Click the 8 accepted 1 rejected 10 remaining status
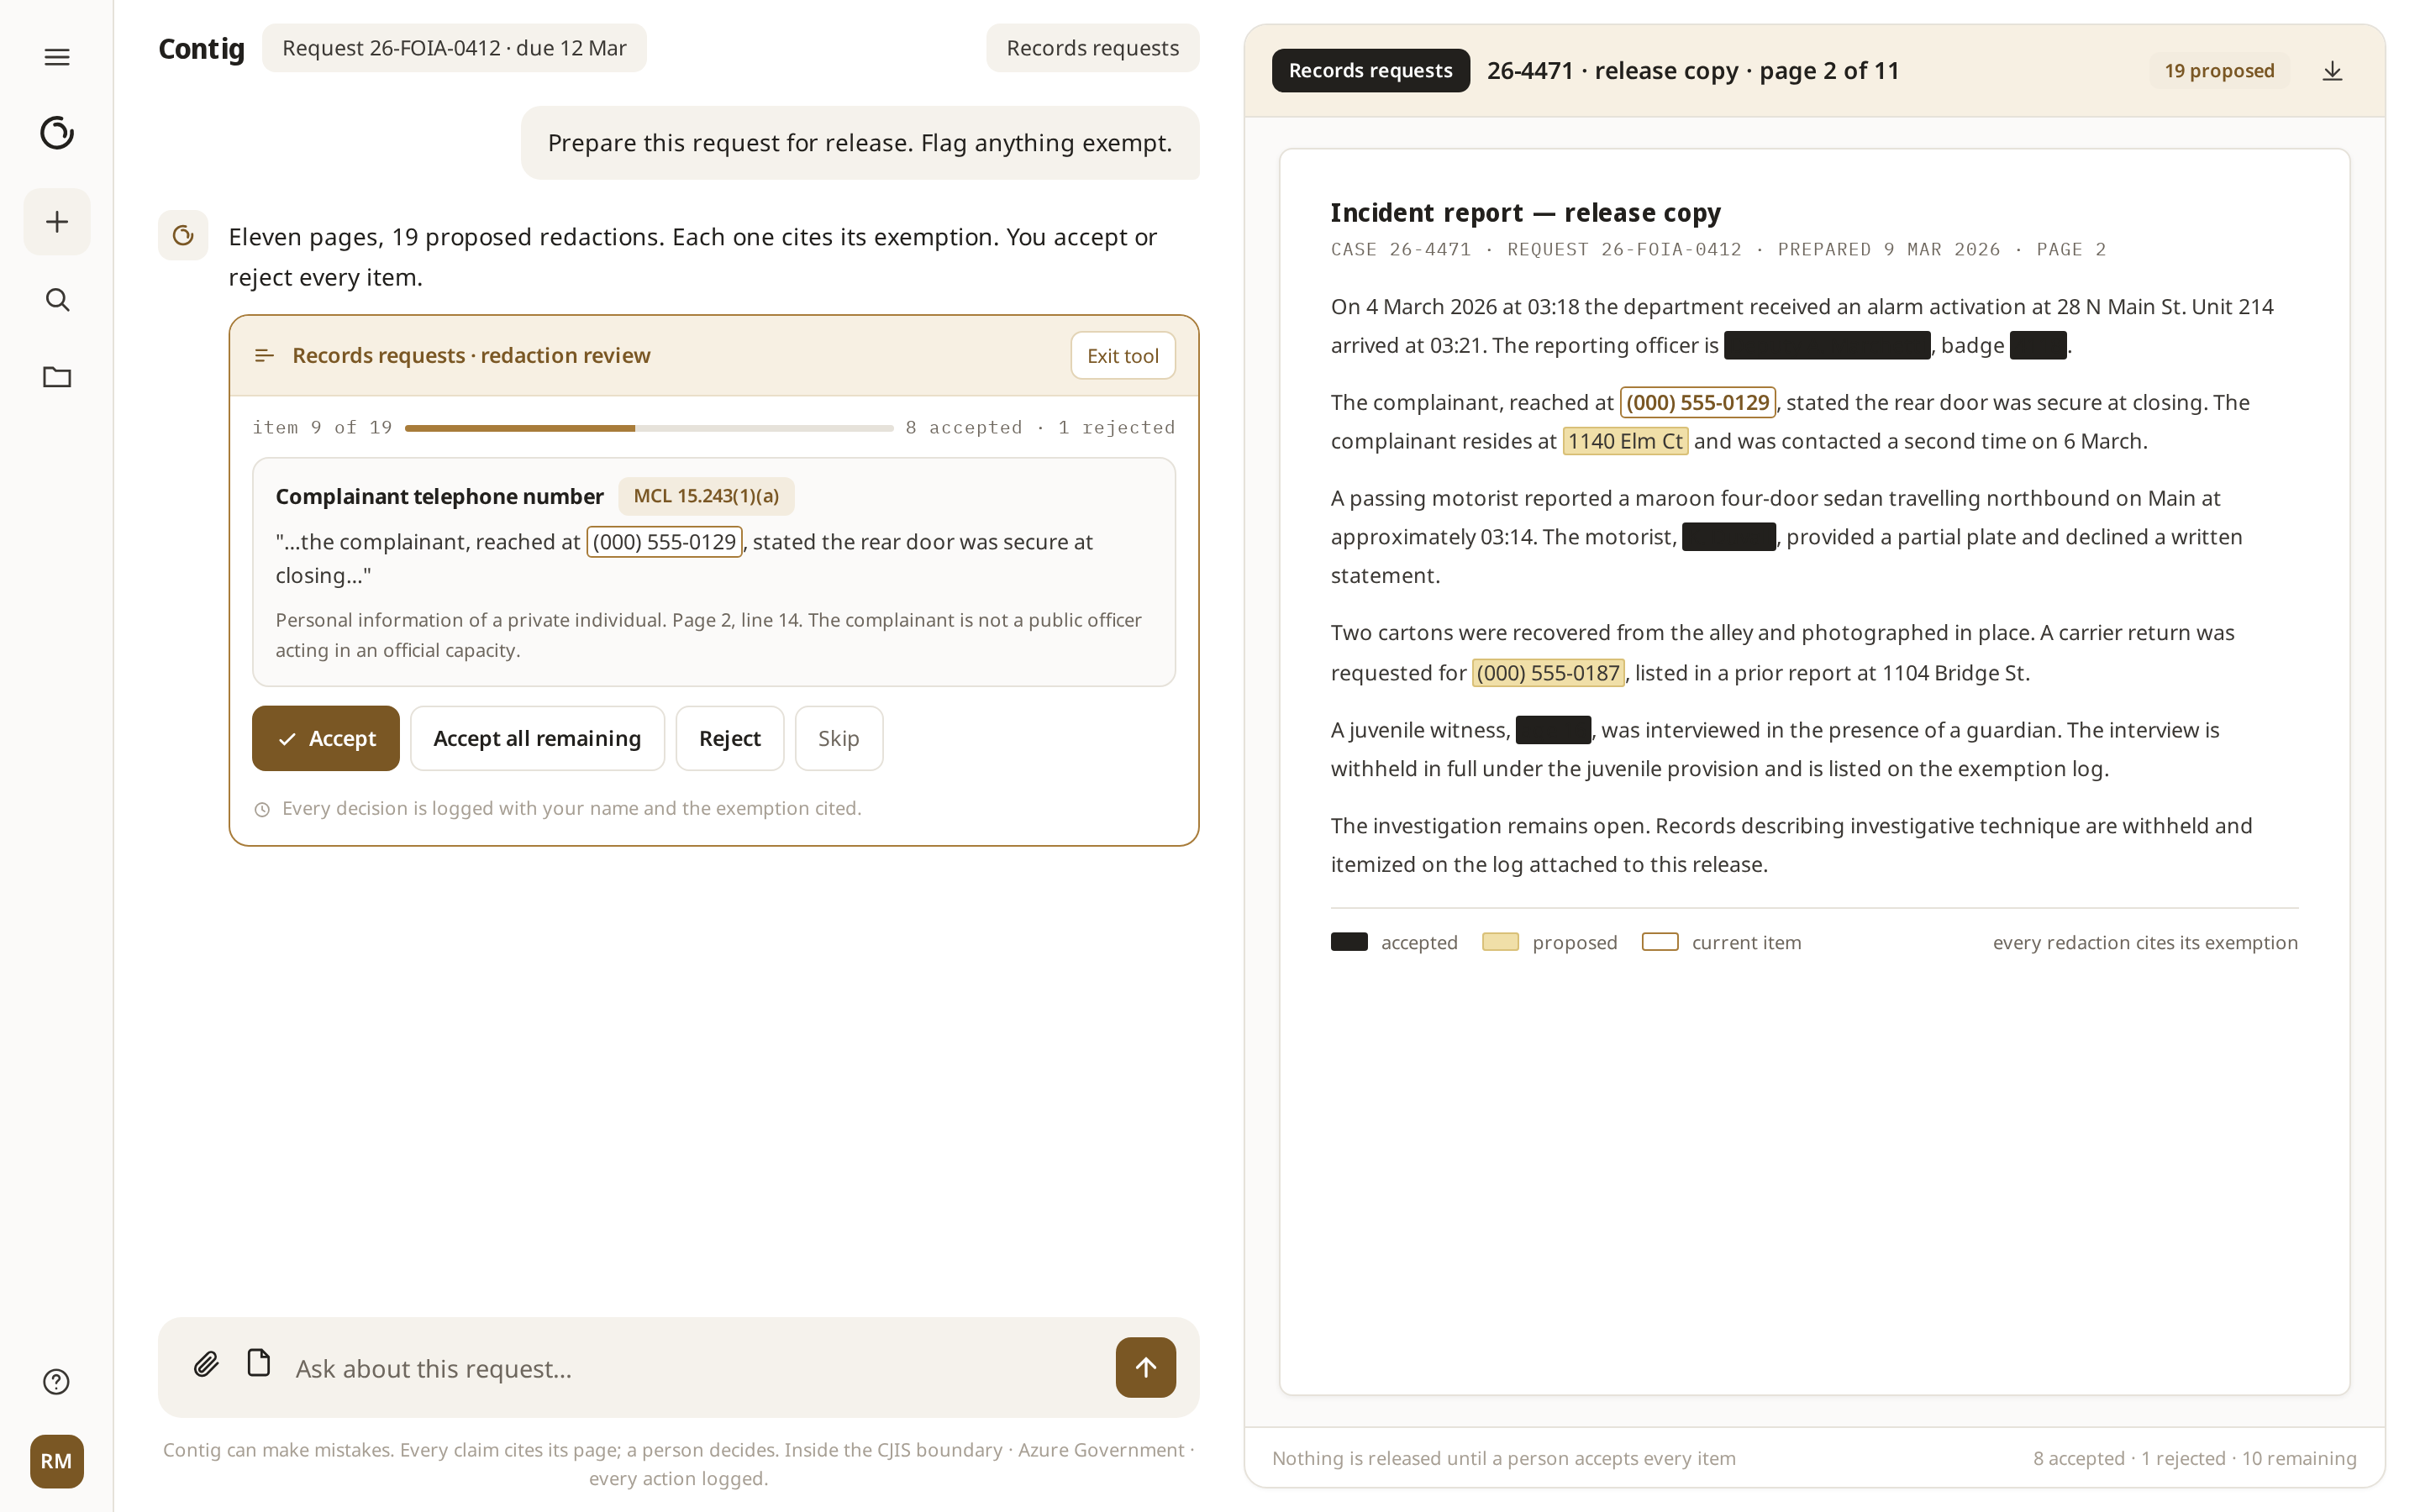The height and width of the screenshot is (1512, 2420). pos(2194,1458)
